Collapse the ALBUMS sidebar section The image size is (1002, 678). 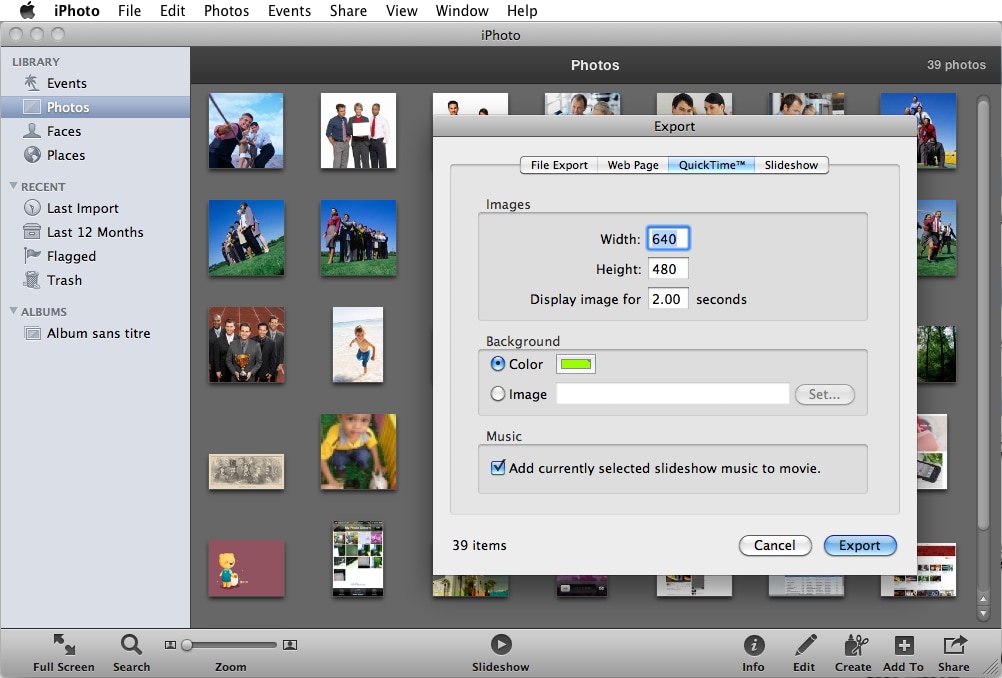13,311
